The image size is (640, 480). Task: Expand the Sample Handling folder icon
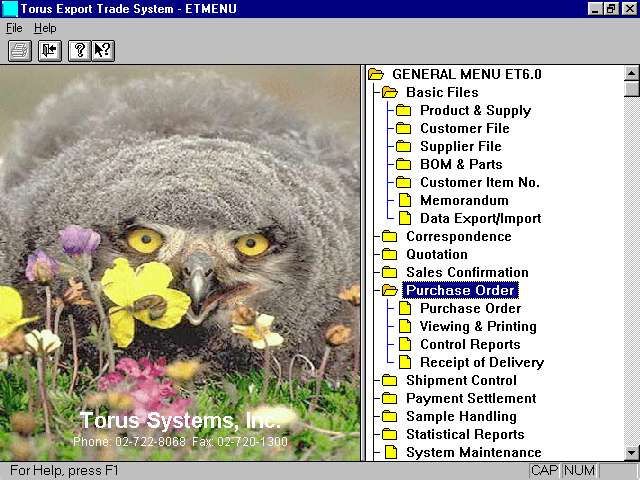tap(390, 416)
